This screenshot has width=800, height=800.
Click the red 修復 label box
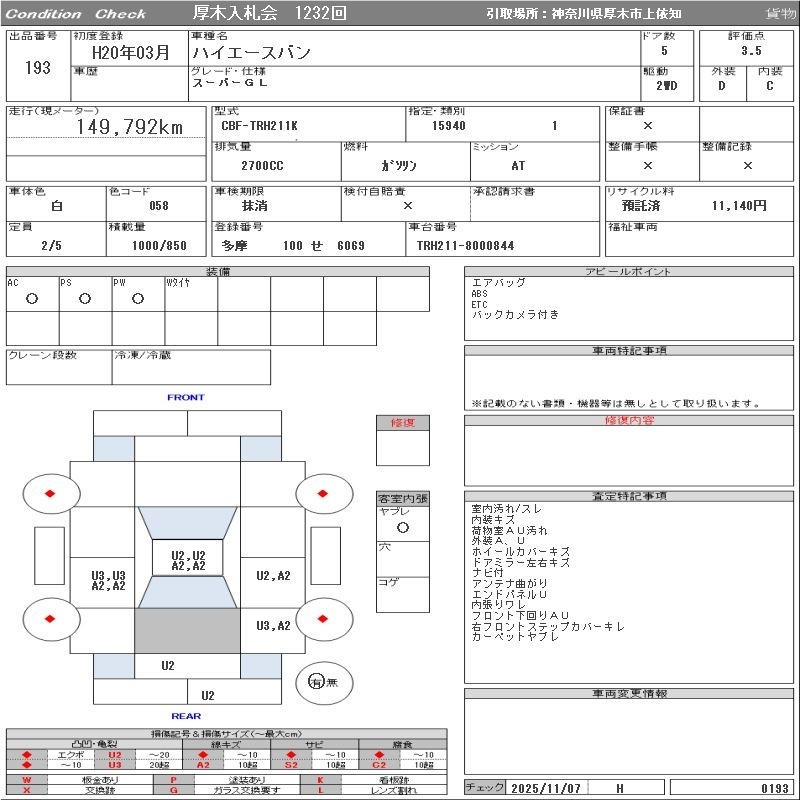coord(402,423)
